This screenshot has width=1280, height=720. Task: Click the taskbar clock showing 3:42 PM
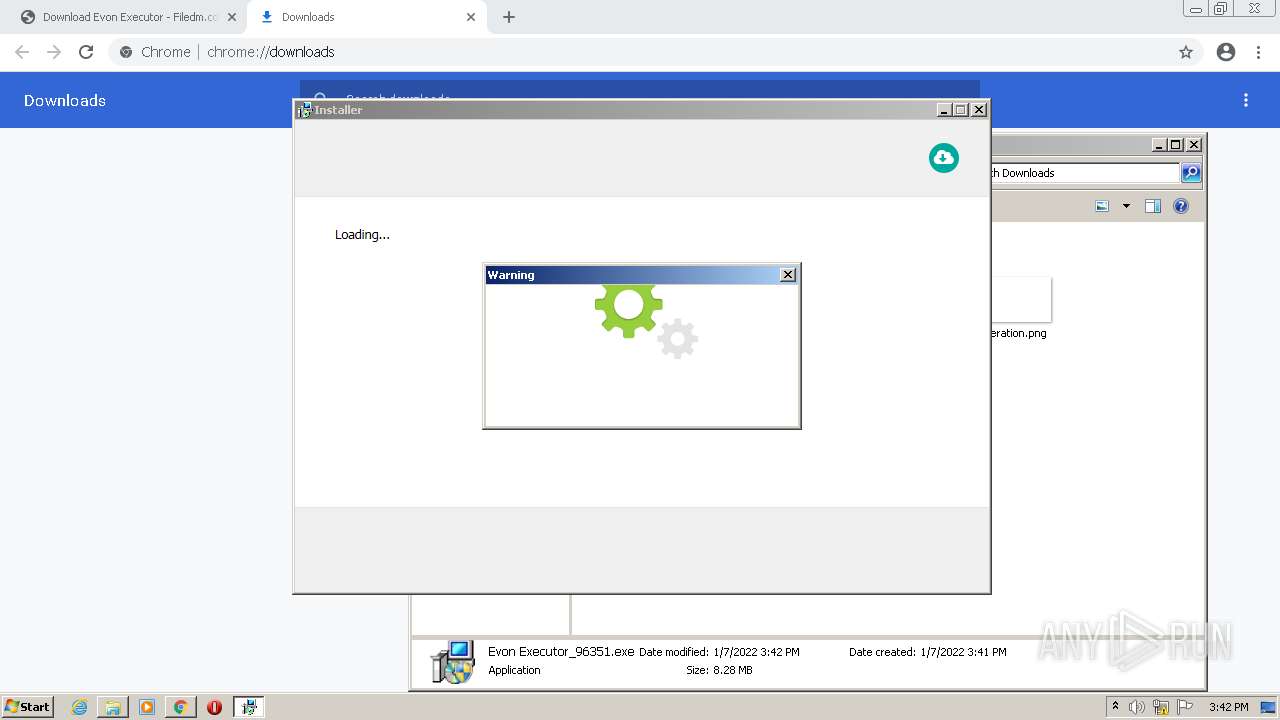tap(1228, 707)
